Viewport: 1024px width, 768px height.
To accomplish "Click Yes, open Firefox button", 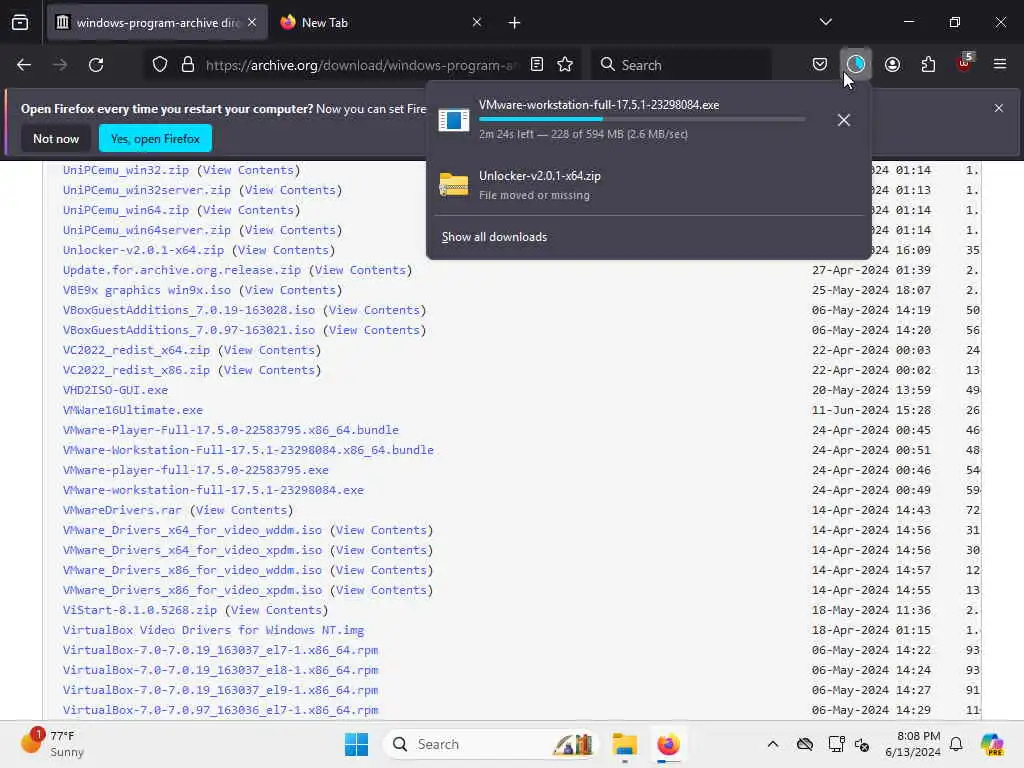I will tap(155, 139).
